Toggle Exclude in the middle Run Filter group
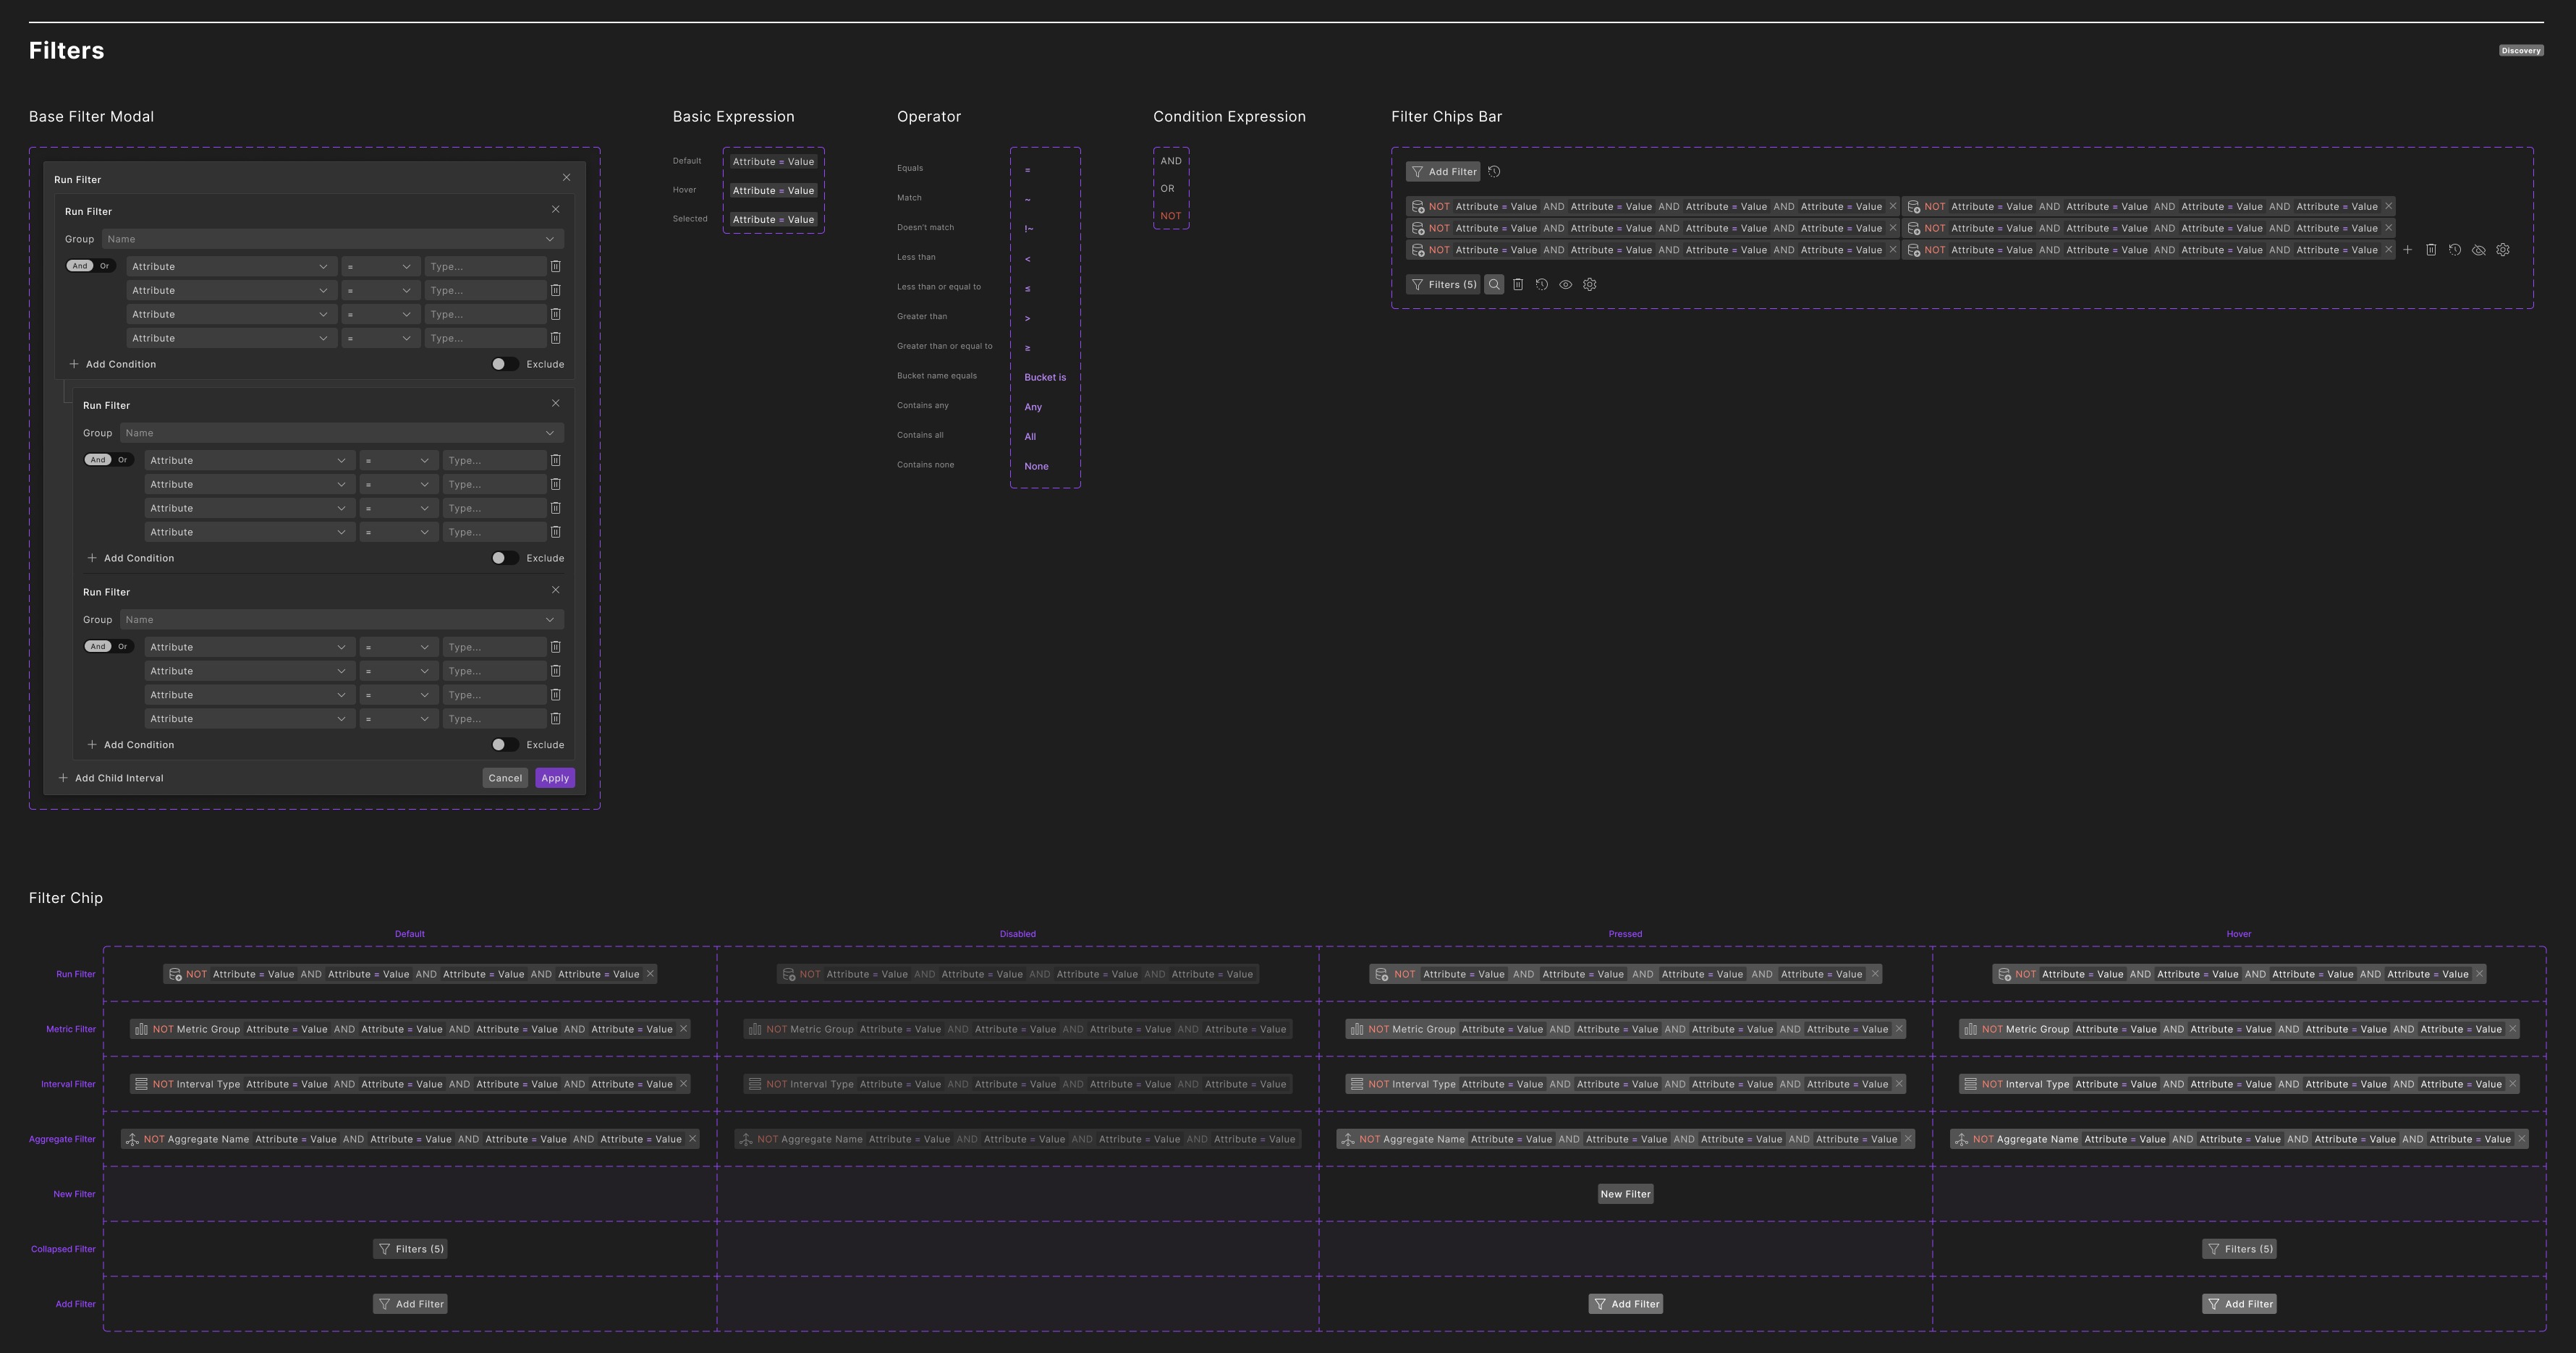The image size is (2576, 1353). [504, 558]
